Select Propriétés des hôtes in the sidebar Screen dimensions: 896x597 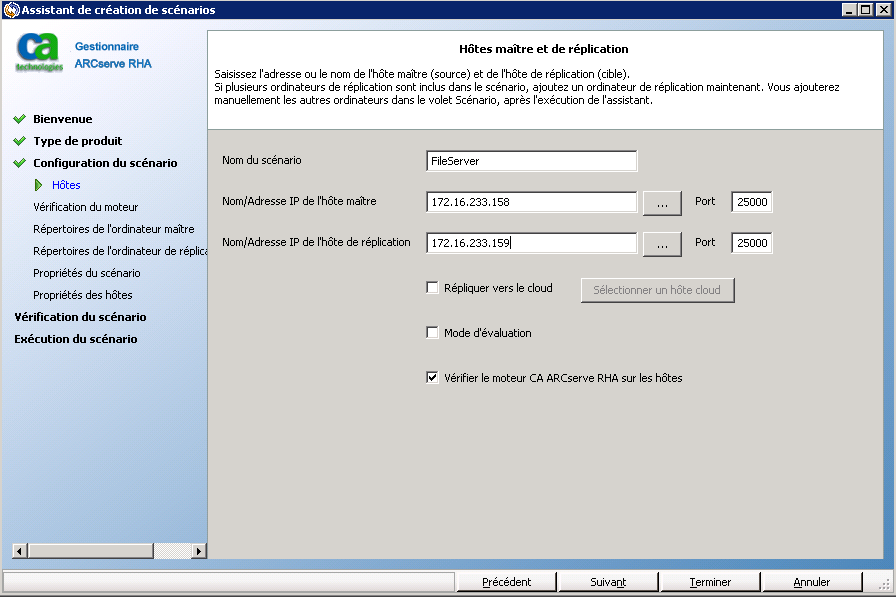[82, 295]
